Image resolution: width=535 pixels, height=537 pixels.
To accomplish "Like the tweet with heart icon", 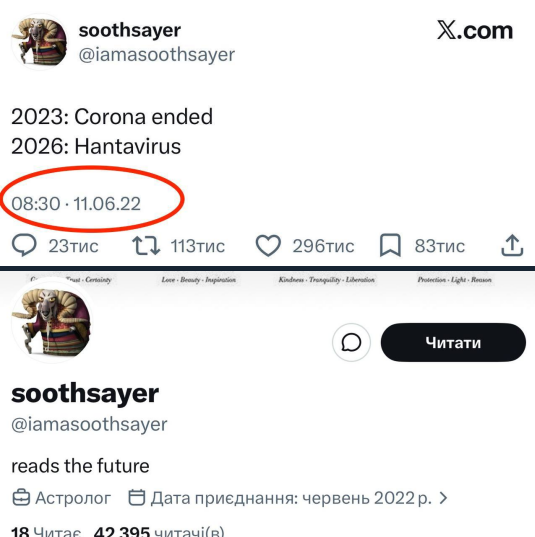I will [x=268, y=246].
